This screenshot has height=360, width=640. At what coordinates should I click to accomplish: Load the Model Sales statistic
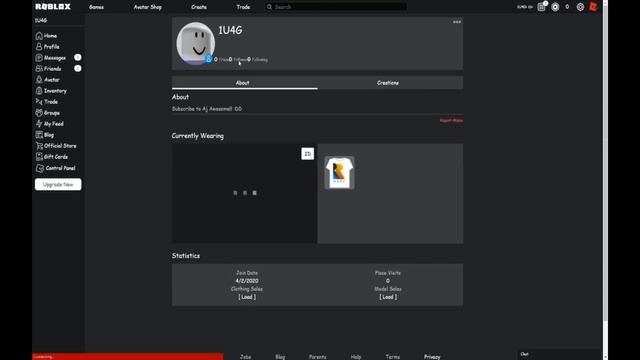(x=388, y=297)
